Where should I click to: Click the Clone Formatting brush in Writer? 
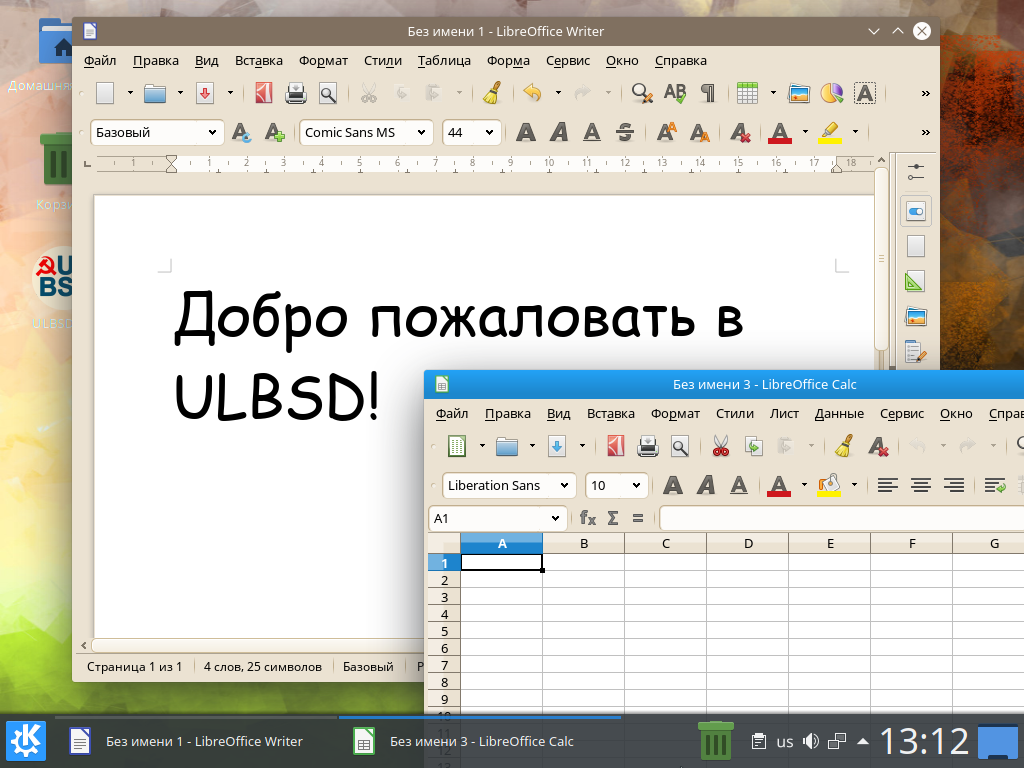coord(491,94)
